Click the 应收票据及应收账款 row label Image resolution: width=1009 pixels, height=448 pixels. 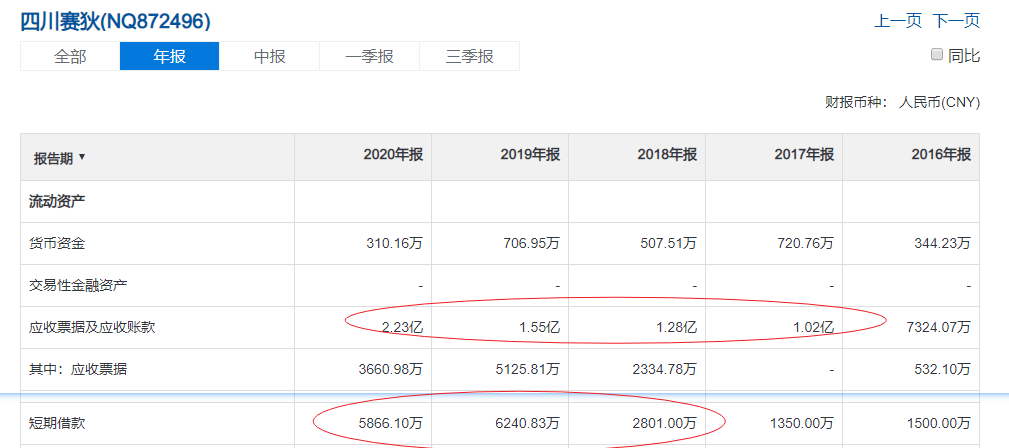(x=92, y=328)
